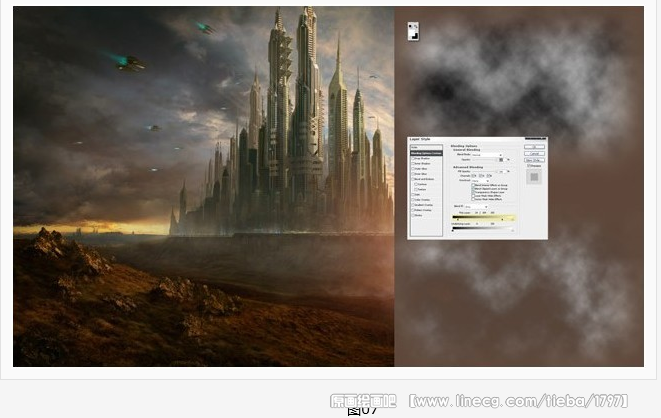Viewport: 661px width, 418px height.
Task: Toggle Vector Mask Hides Effects checkbox
Action: [473, 199]
